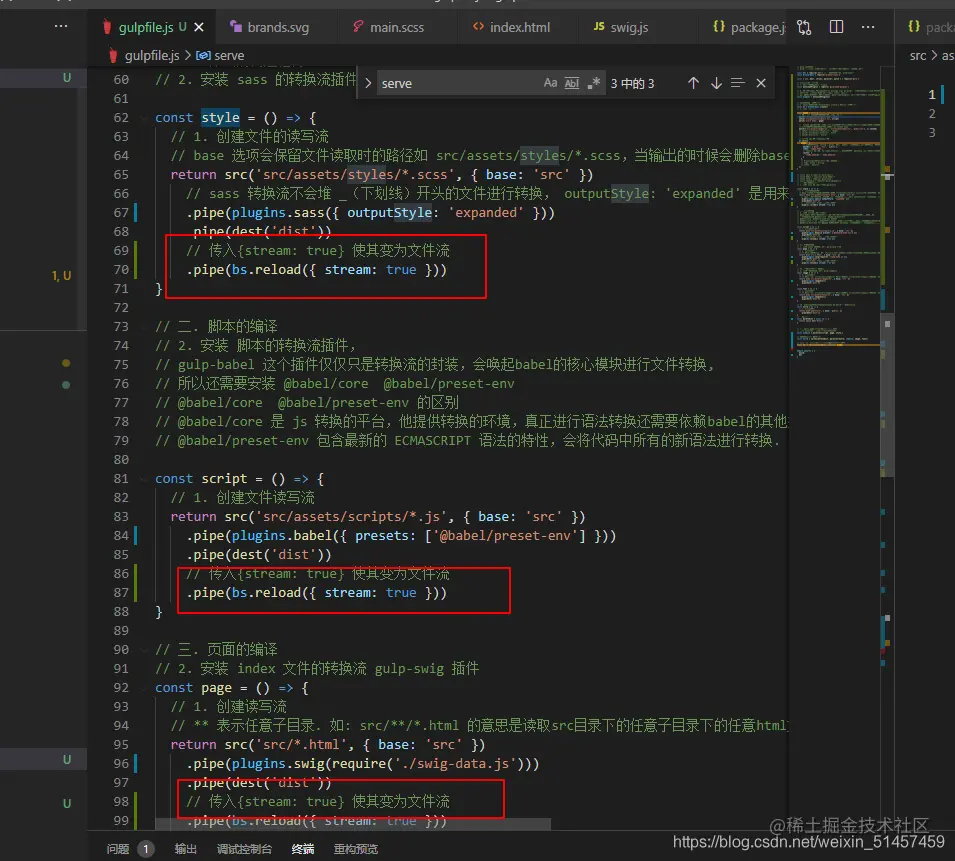Collapse the style function at line 62
This screenshot has width=955, height=861.
click(144, 118)
